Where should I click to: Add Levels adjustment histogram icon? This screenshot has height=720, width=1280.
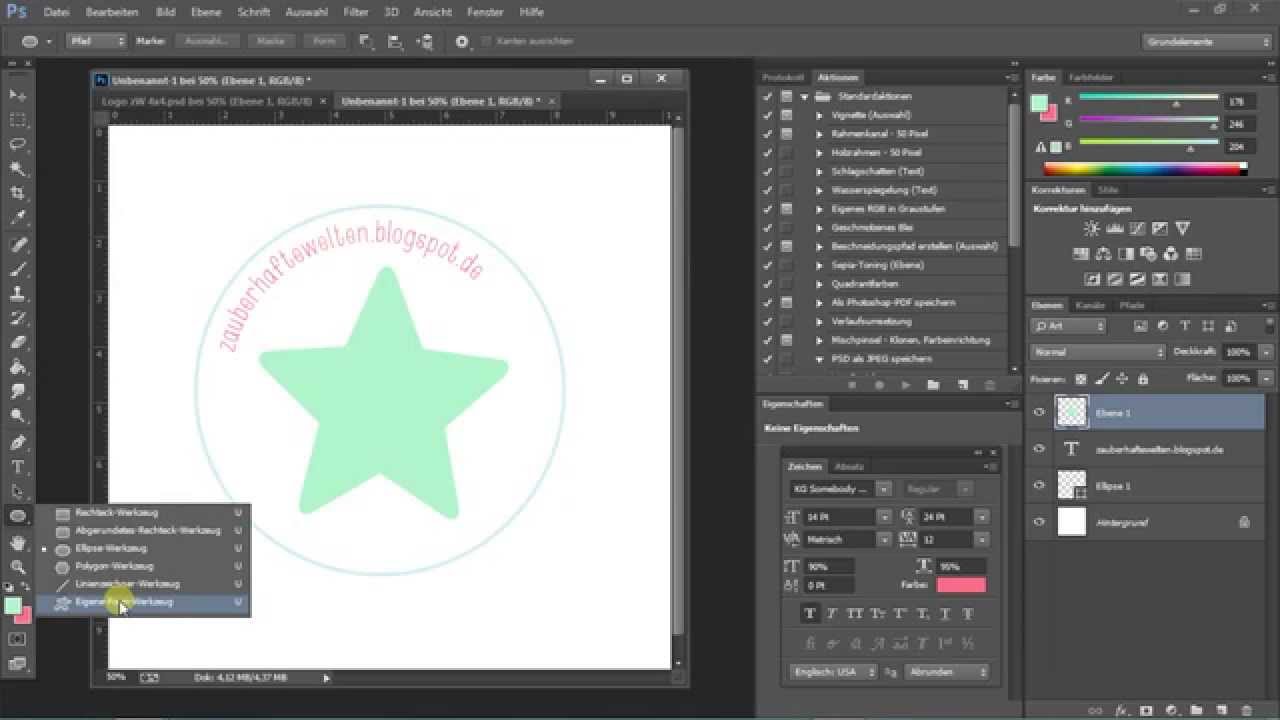(1115, 229)
